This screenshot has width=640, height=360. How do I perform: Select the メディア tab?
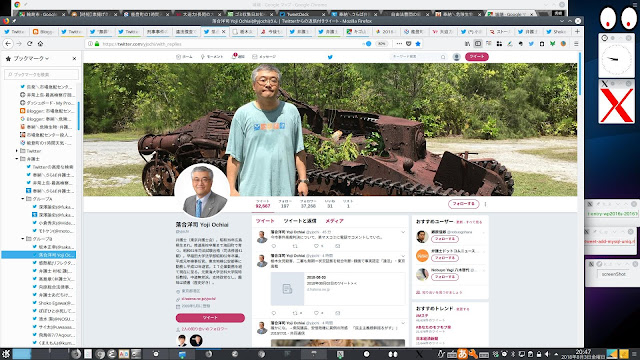(334, 221)
